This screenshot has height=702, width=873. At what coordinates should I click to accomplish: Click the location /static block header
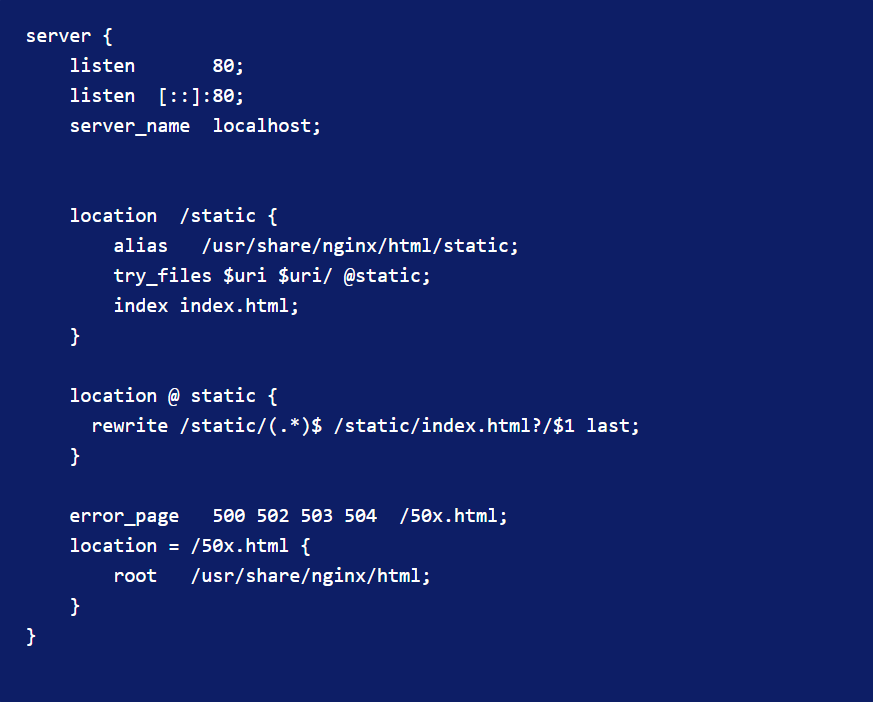coord(173,216)
